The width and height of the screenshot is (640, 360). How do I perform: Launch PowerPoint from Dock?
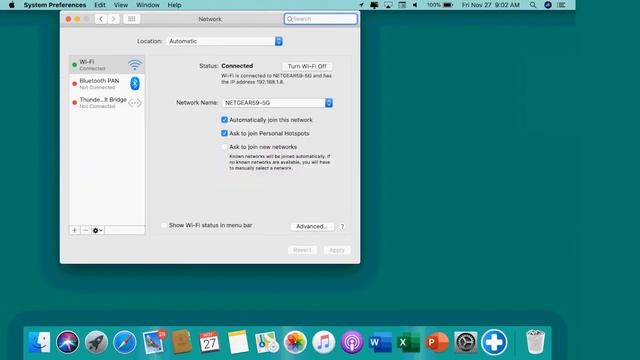coord(437,342)
